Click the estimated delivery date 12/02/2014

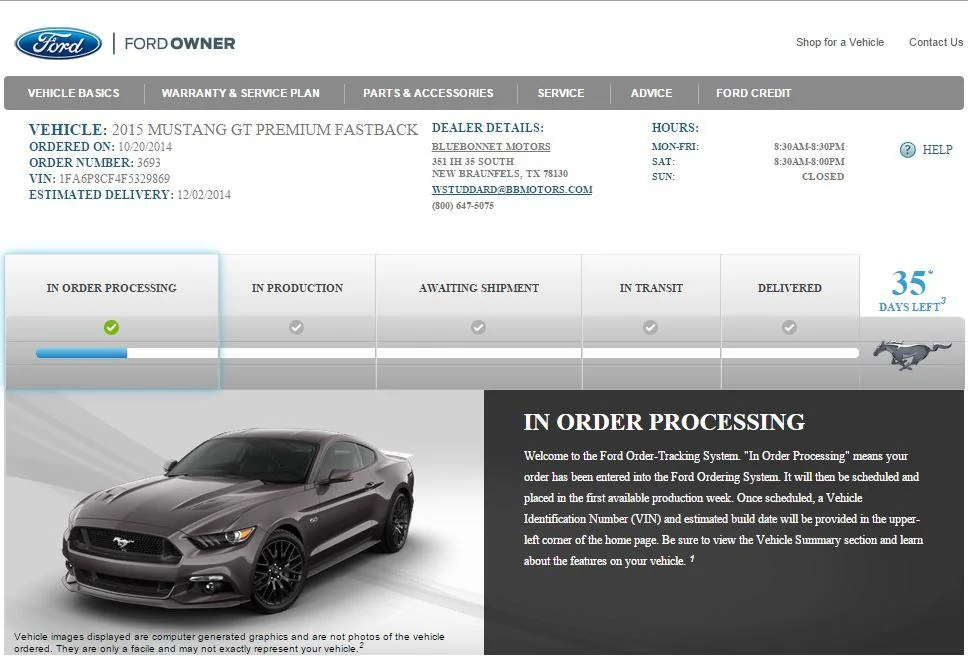204,194
